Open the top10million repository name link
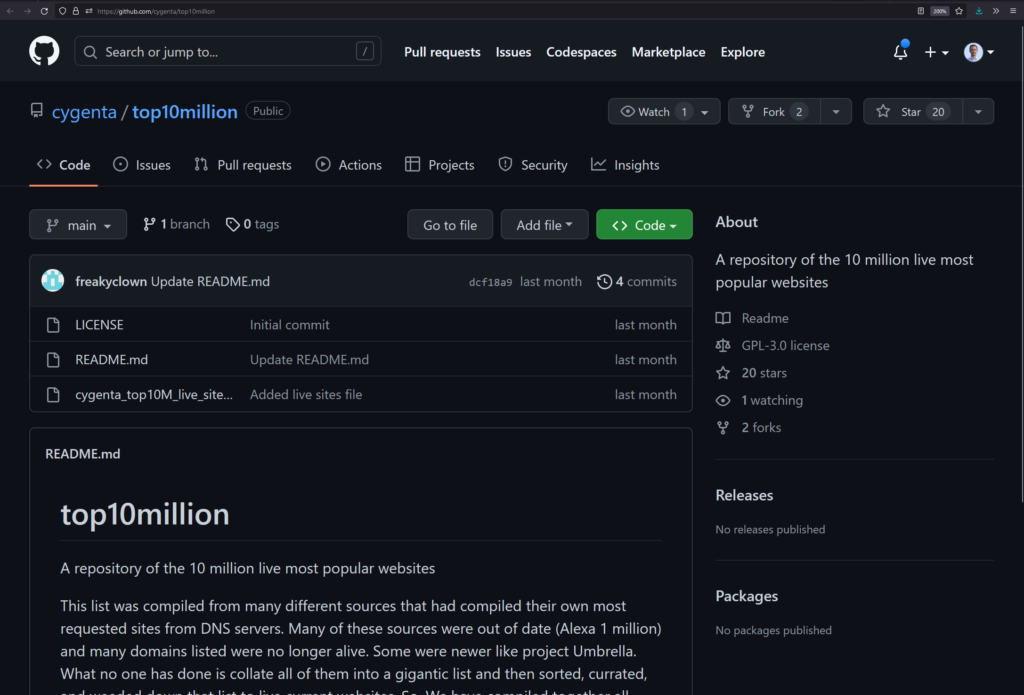 click(185, 112)
